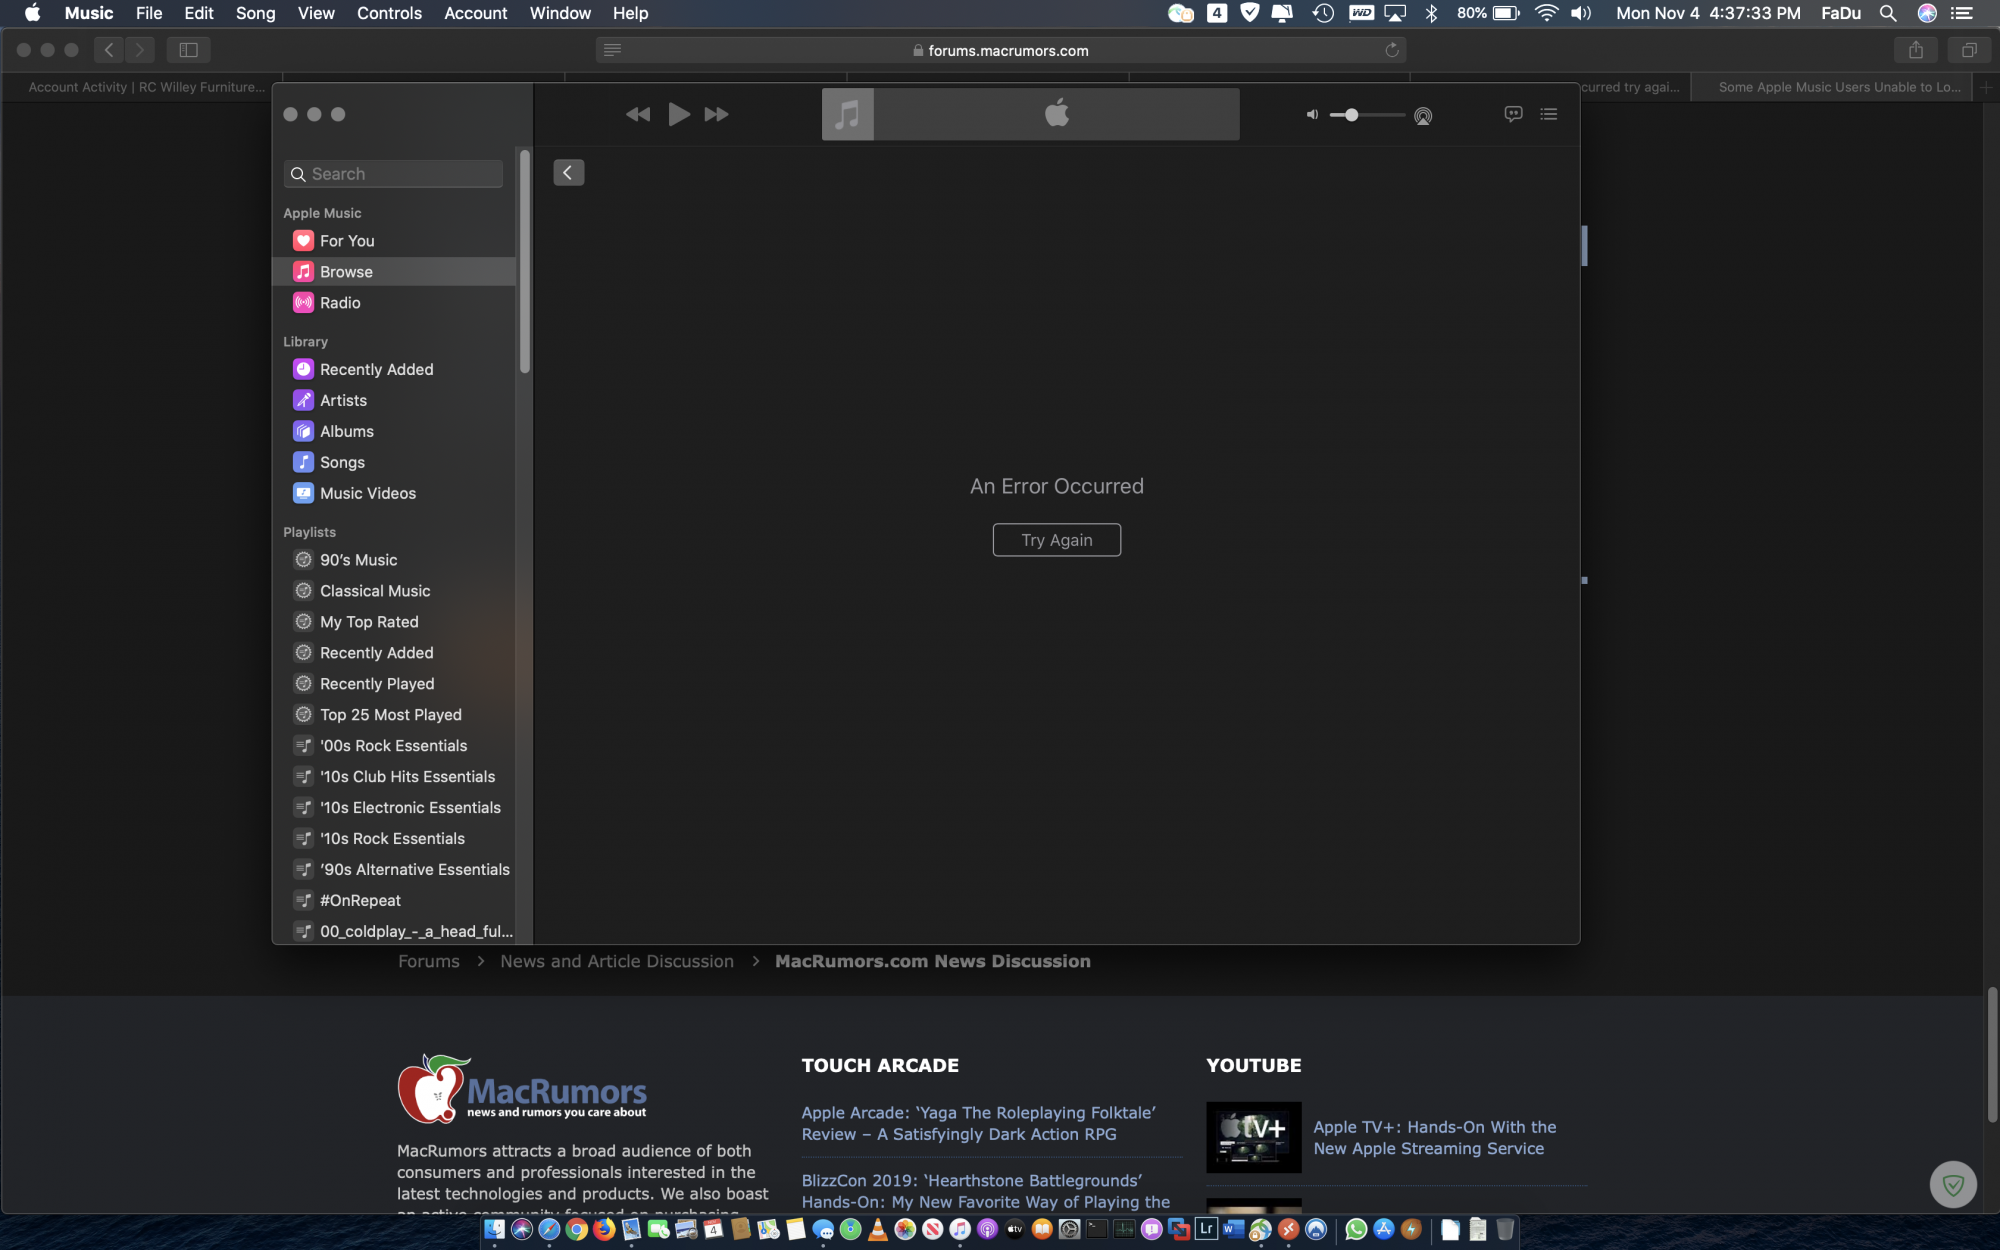Viewport: 2000px width, 1250px height.
Task: Open the Account menu
Action: (475, 13)
